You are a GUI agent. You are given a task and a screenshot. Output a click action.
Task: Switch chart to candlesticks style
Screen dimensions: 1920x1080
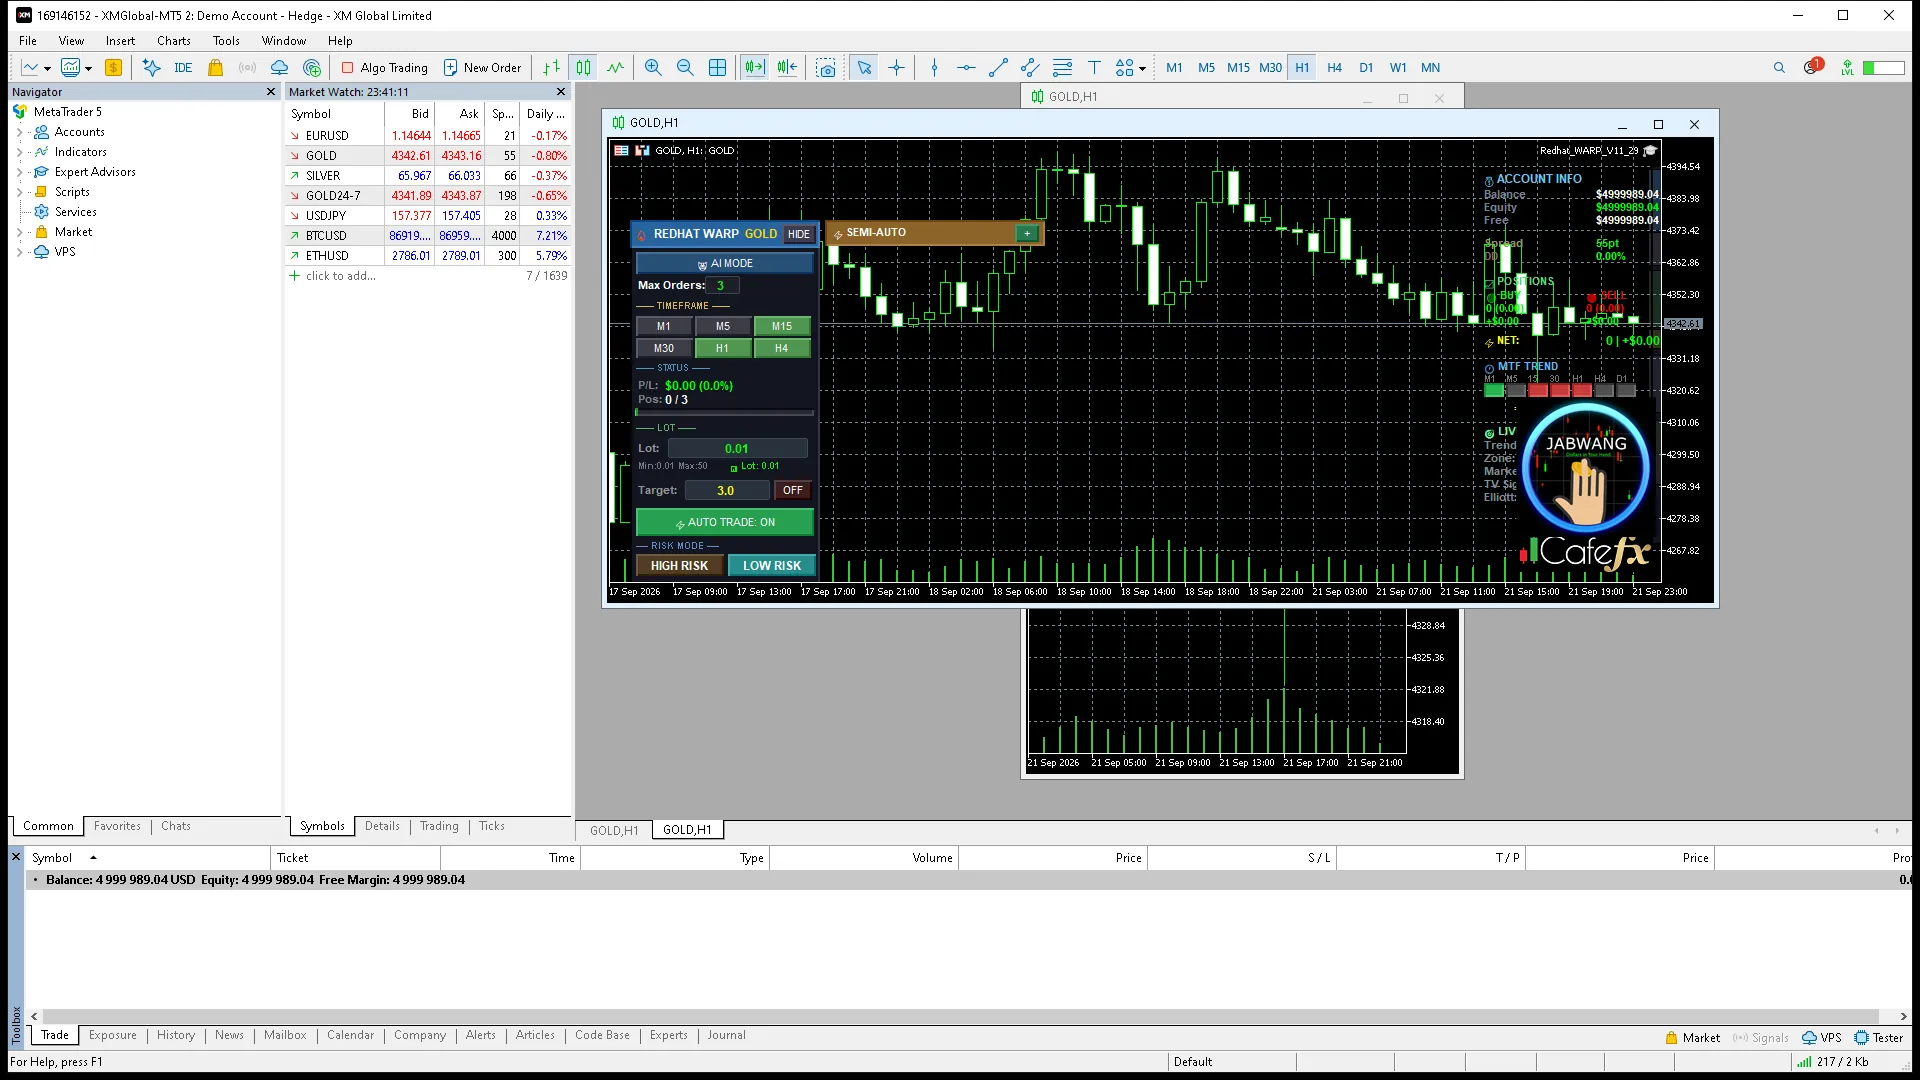(583, 68)
